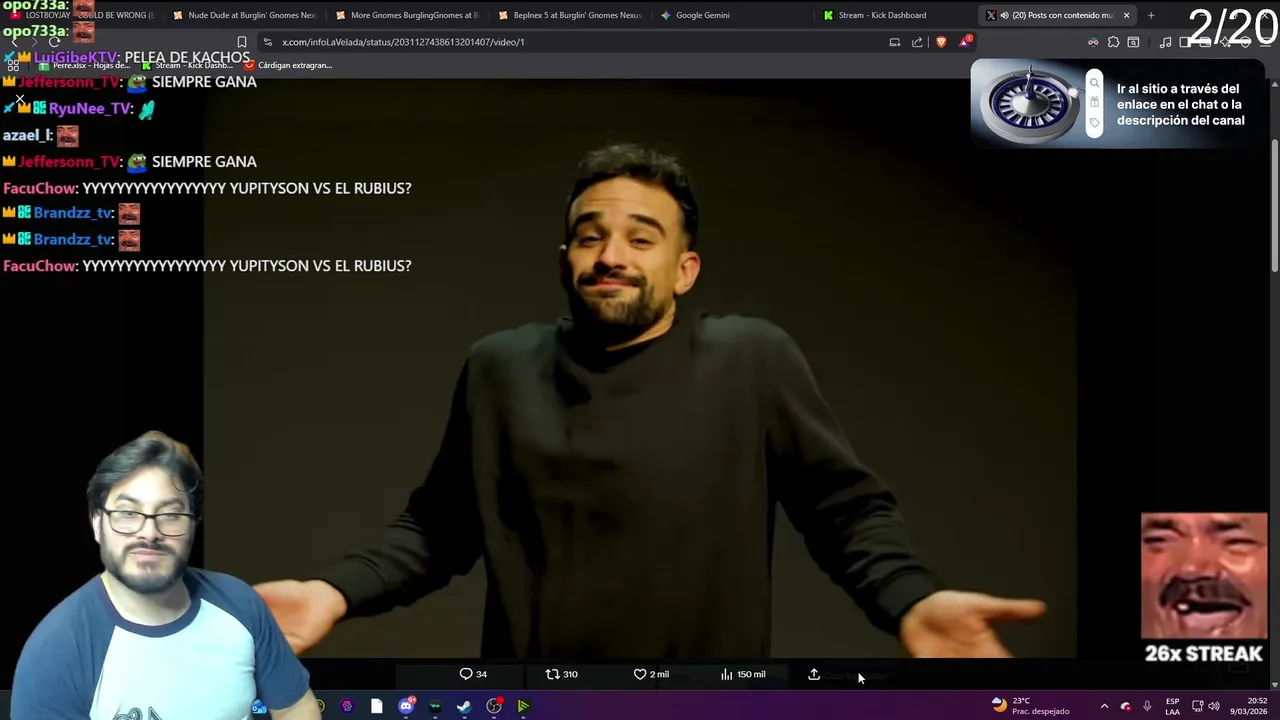Click the RyuNee_TV username in chat
This screenshot has height=720, width=1280.
pos(90,108)
